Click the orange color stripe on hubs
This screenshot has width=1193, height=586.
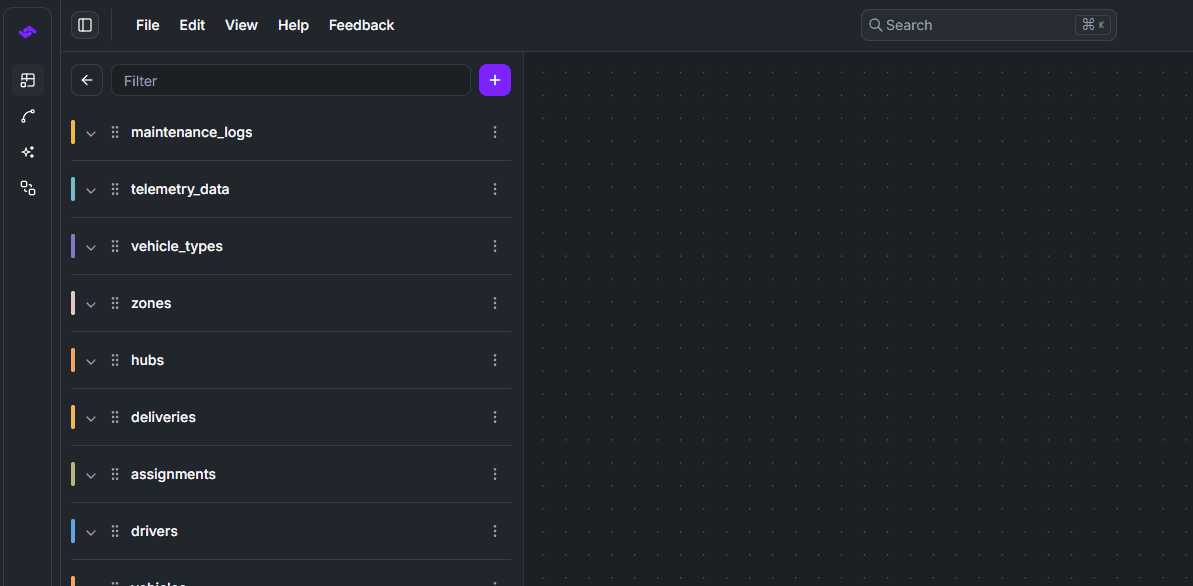[74, 360]
